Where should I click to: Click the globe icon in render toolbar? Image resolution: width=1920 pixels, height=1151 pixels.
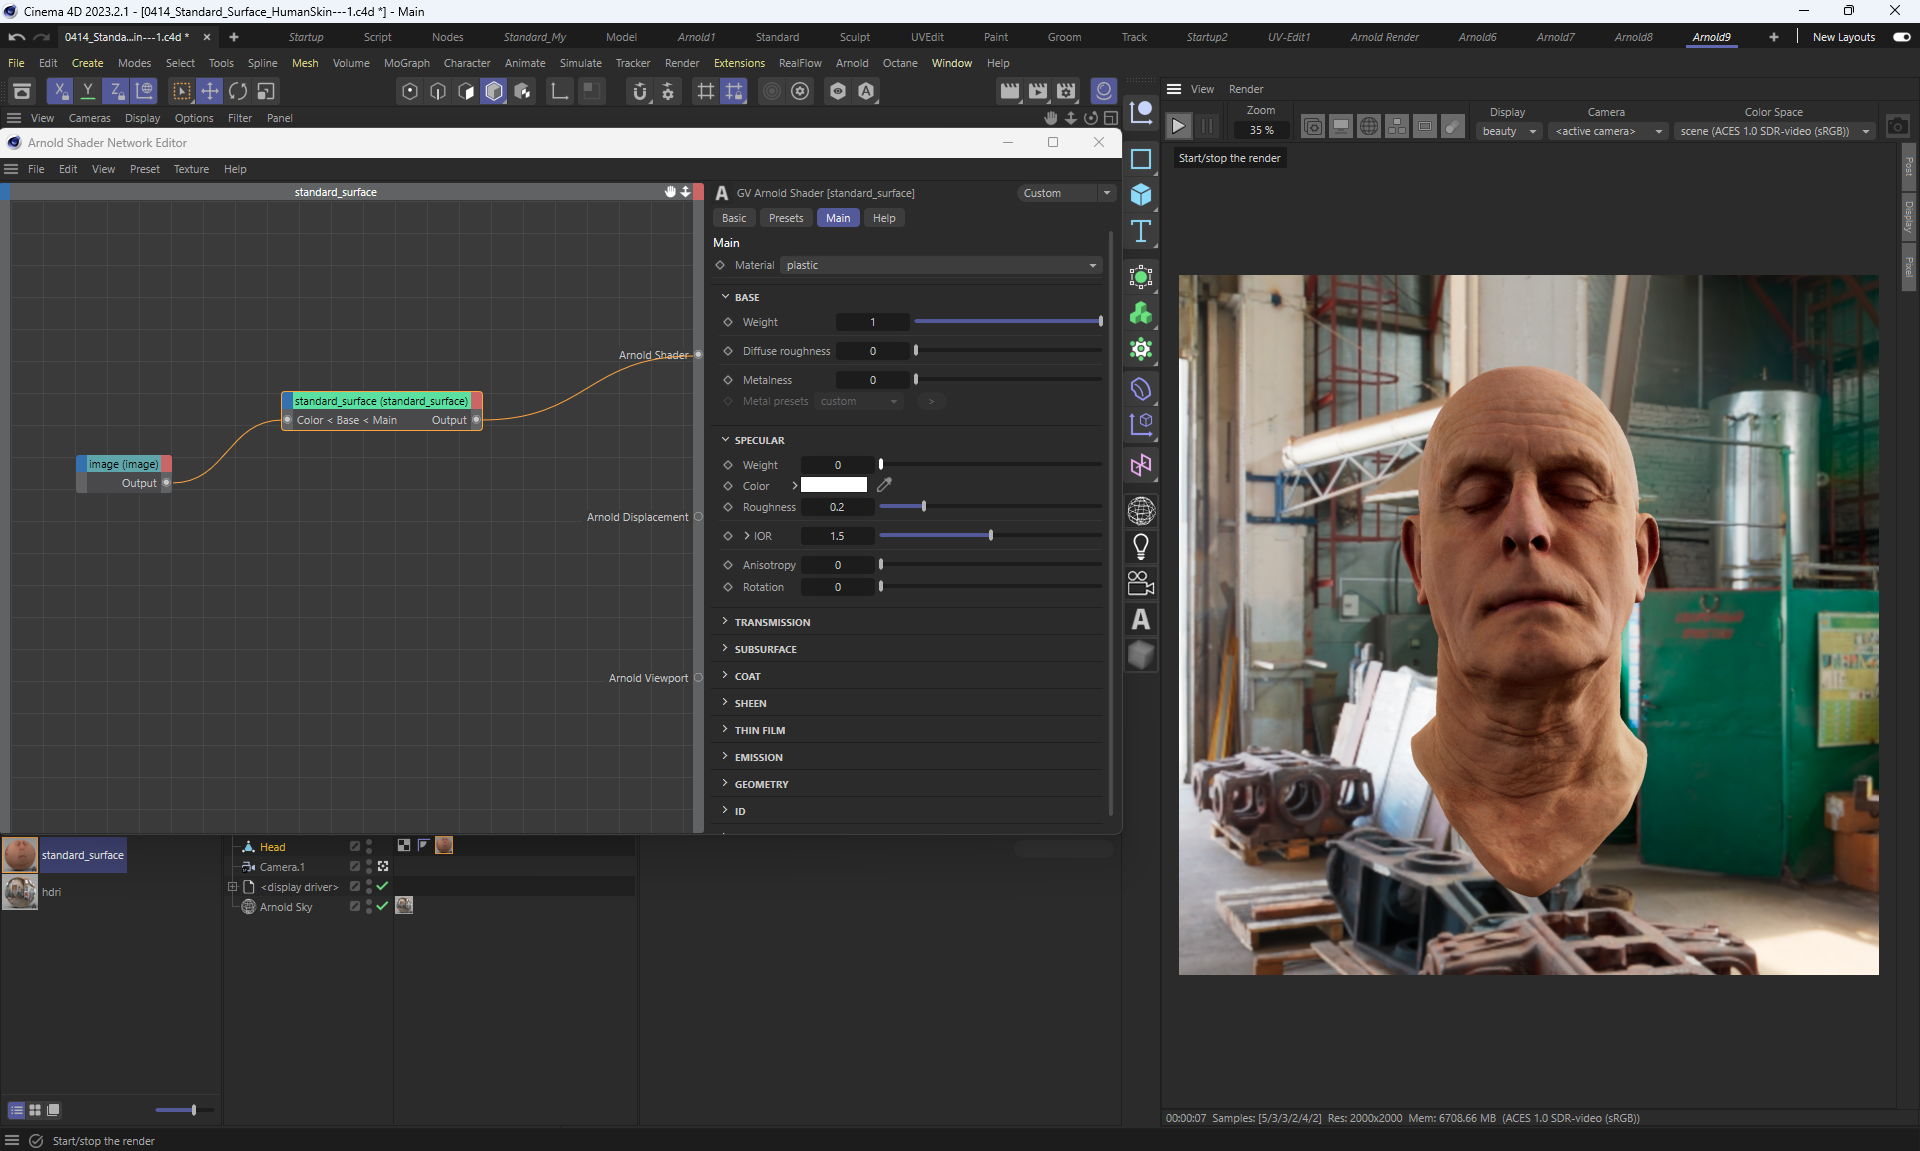pyautogui.click(x=1369, y=127)
